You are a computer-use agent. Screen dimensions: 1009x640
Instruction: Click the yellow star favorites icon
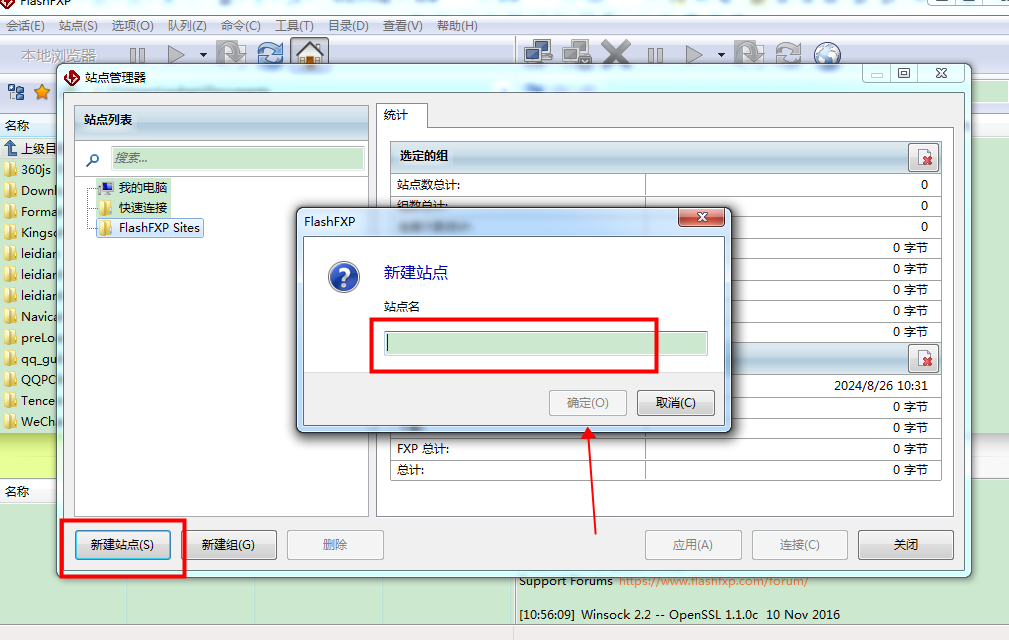pos(42,92)
